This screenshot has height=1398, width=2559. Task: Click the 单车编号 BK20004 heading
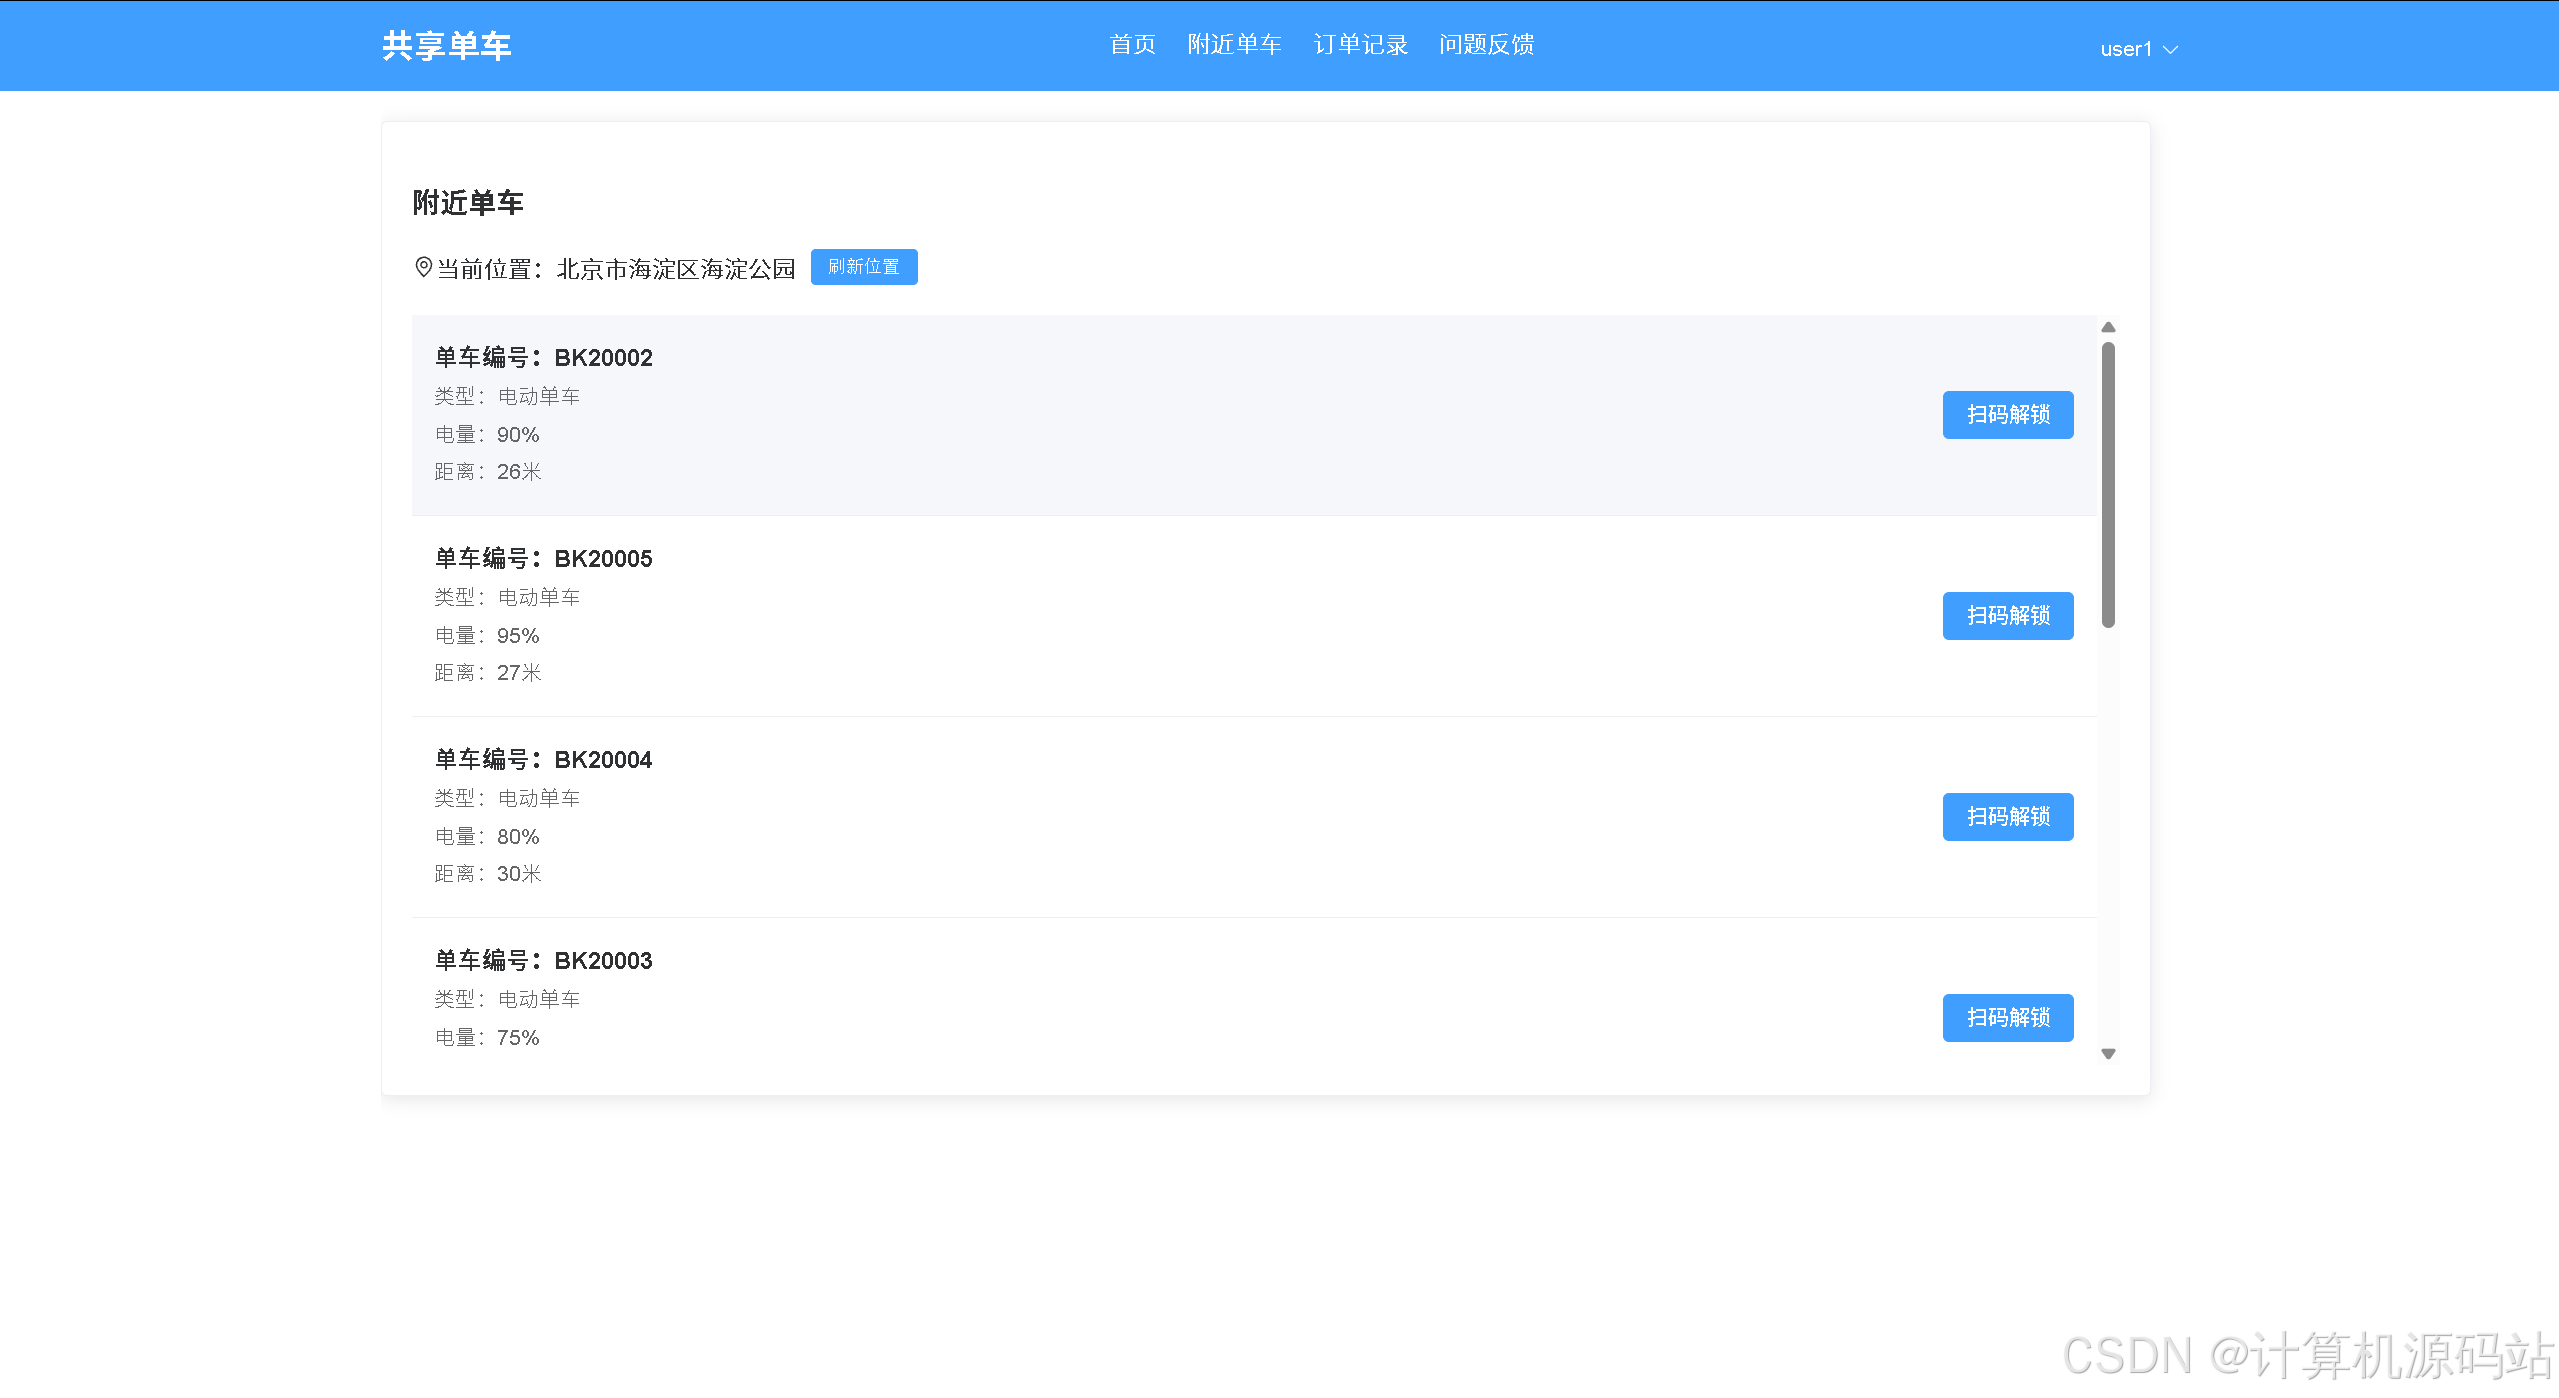pyautogui.click(x=543, y=760)
